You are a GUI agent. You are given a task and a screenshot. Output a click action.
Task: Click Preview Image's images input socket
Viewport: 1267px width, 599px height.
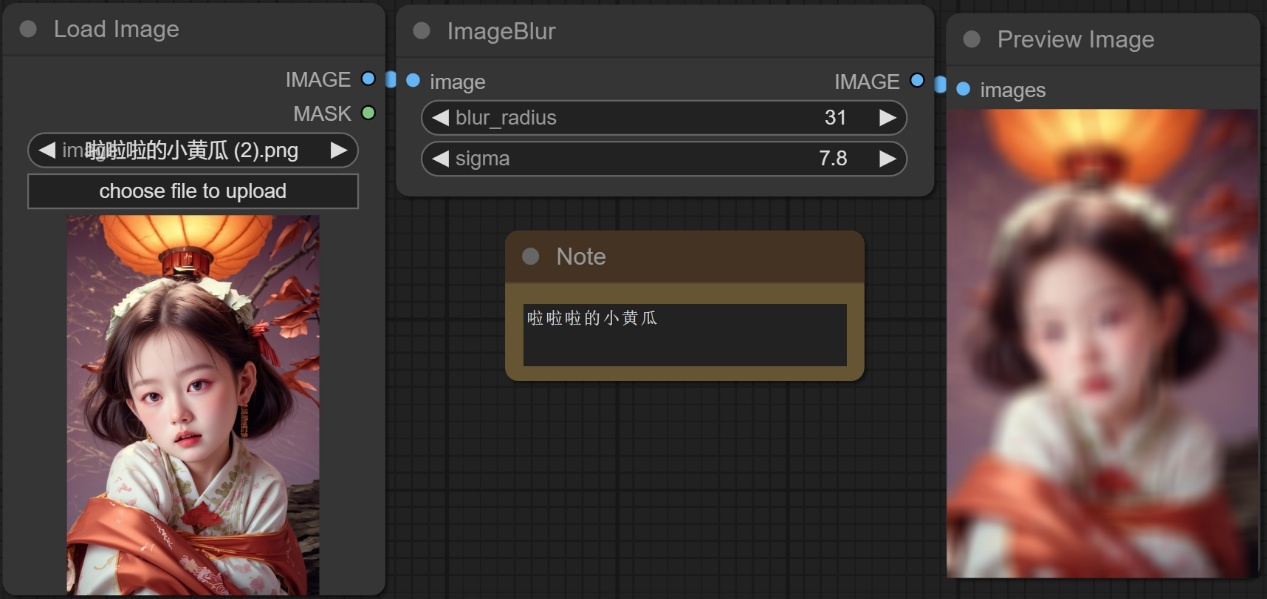[x=963, y=89]
